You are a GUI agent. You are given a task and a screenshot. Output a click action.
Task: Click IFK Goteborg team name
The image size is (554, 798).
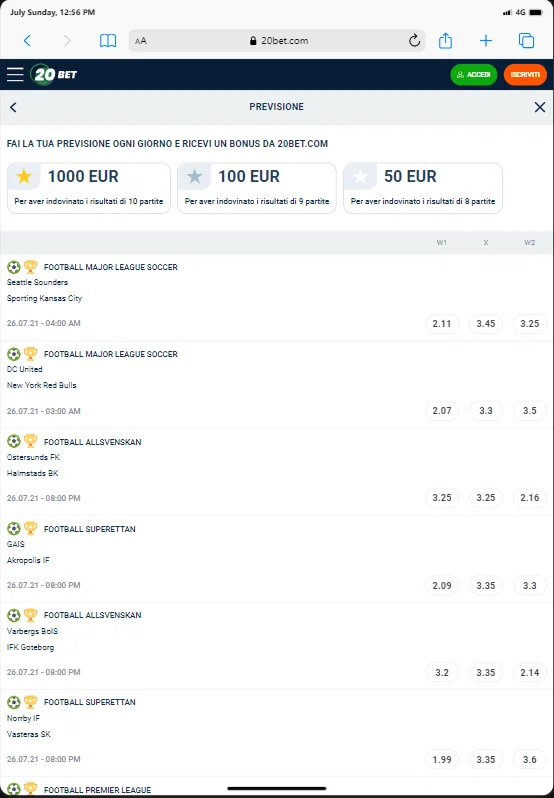coord(30,647)
